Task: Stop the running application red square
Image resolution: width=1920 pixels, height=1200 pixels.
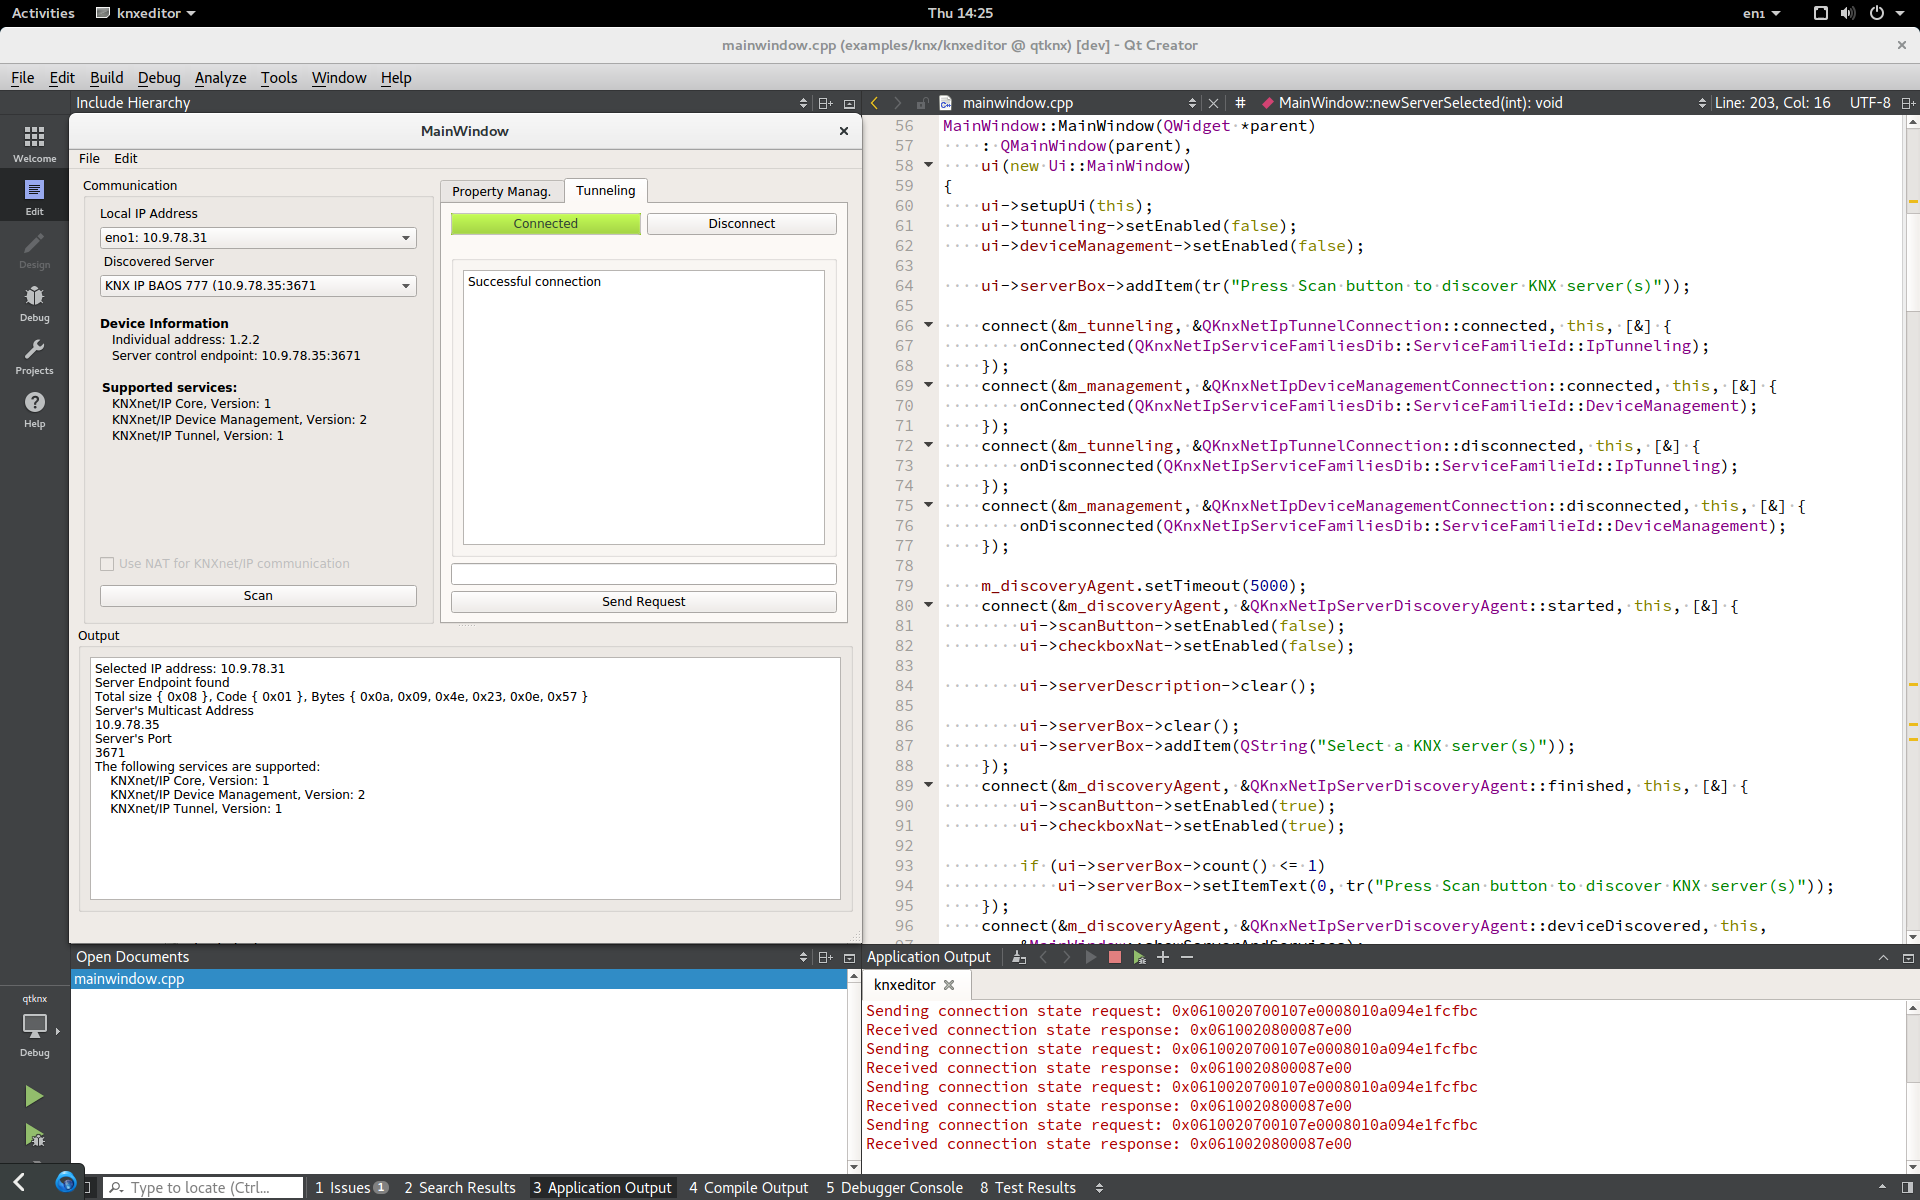Action: coord(1115,957)
